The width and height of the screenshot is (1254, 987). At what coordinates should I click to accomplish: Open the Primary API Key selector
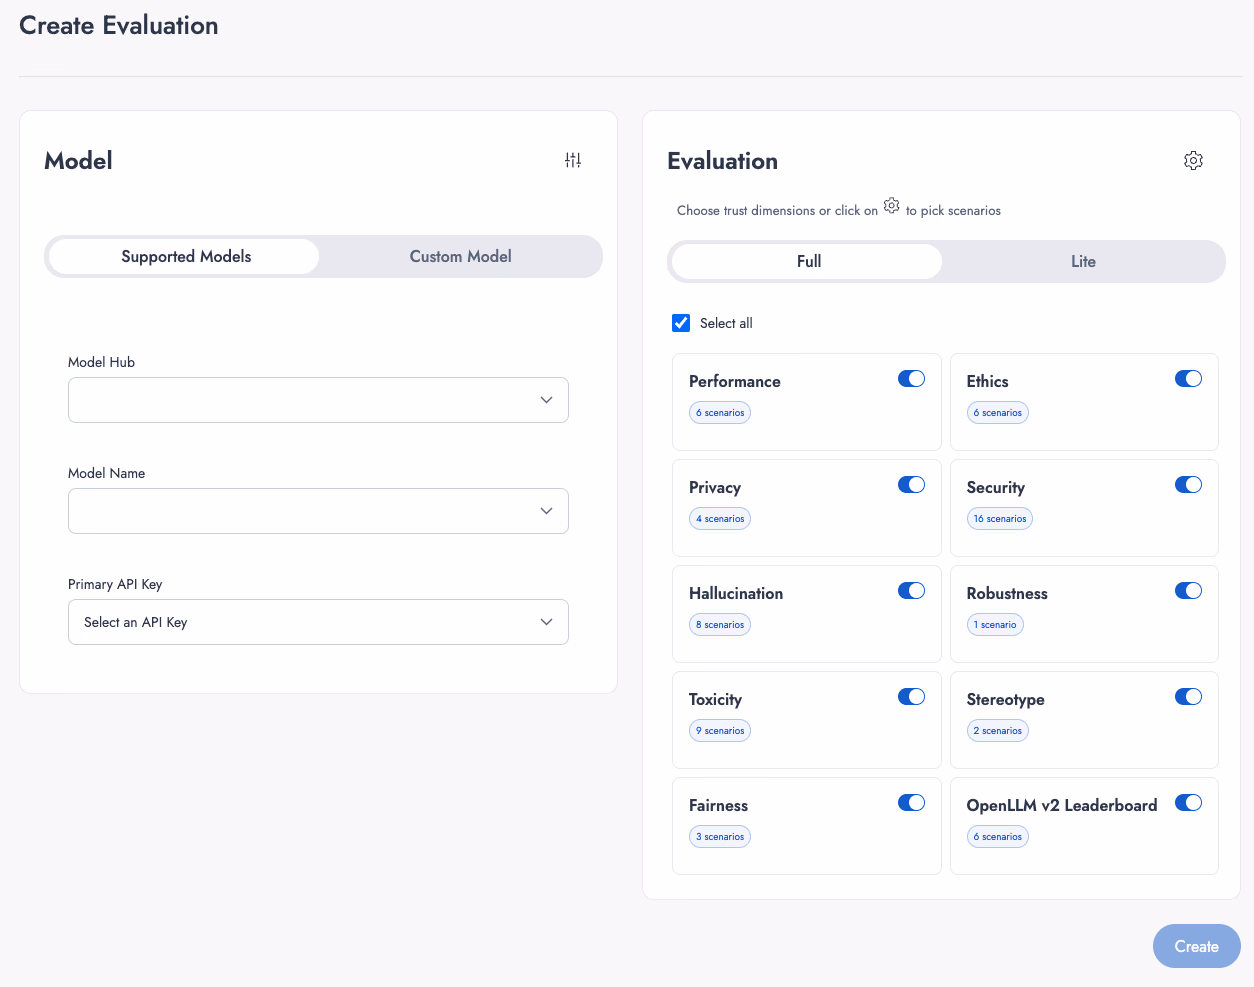coord(318,622)
